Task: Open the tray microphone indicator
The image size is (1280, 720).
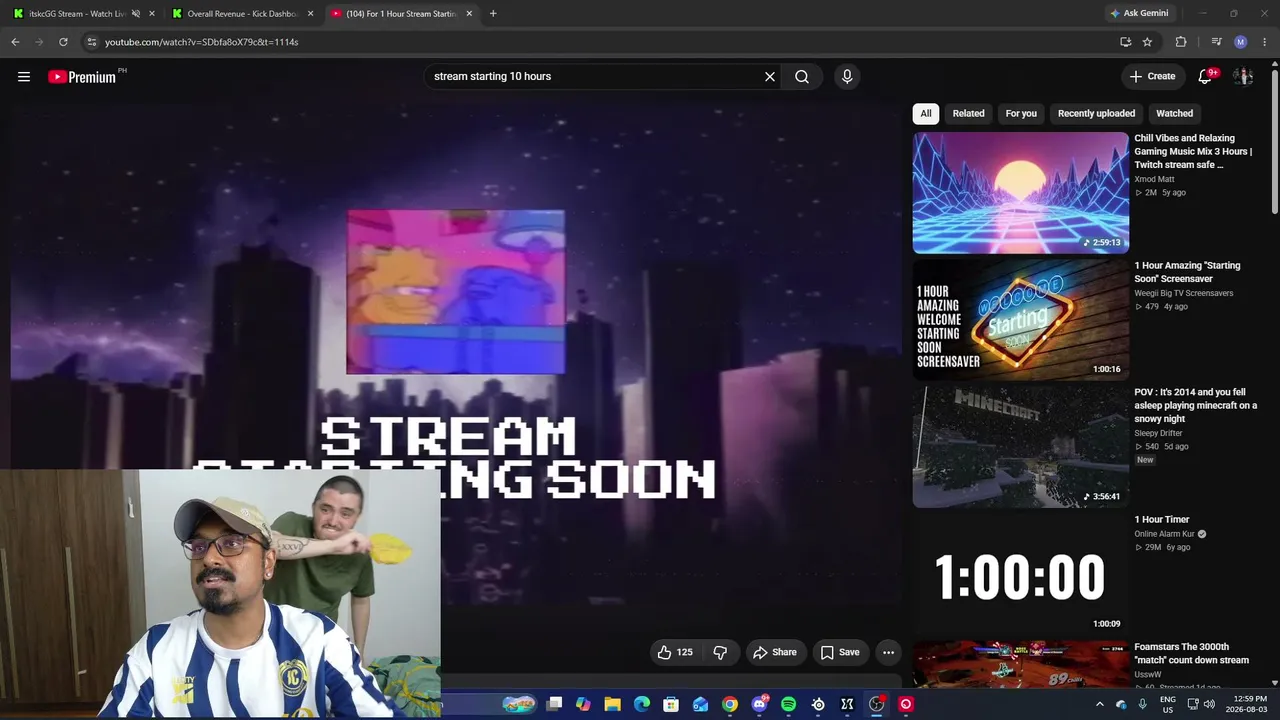Action: tap(1142, 704)
